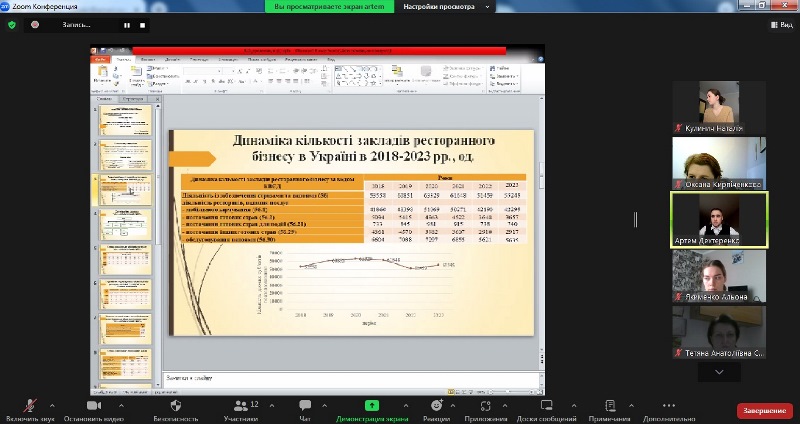800x424 pixels.
Task: Open the Чат chat panel
Action: click(307, 406)
